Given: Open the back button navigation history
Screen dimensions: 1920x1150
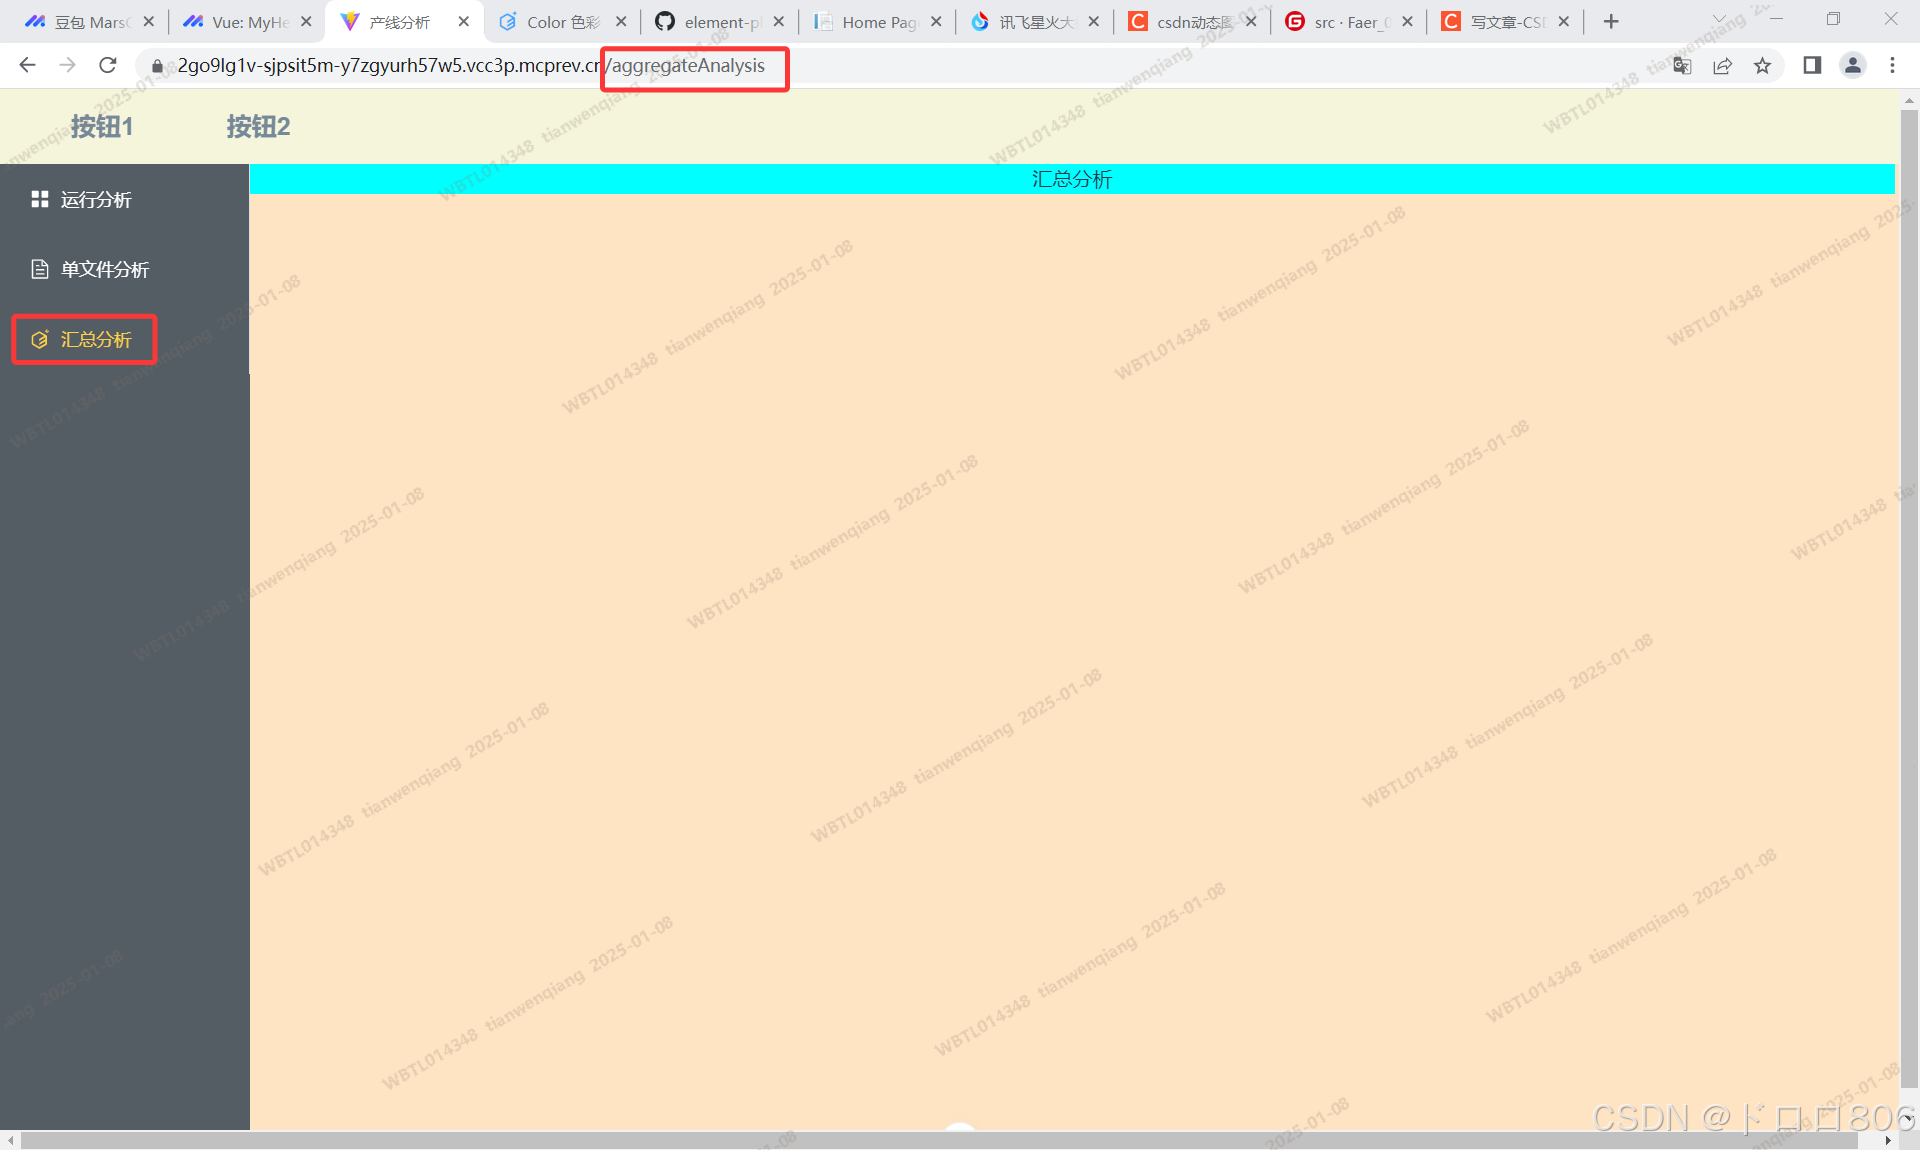Looking at the screenshot, I should [27, 65].
